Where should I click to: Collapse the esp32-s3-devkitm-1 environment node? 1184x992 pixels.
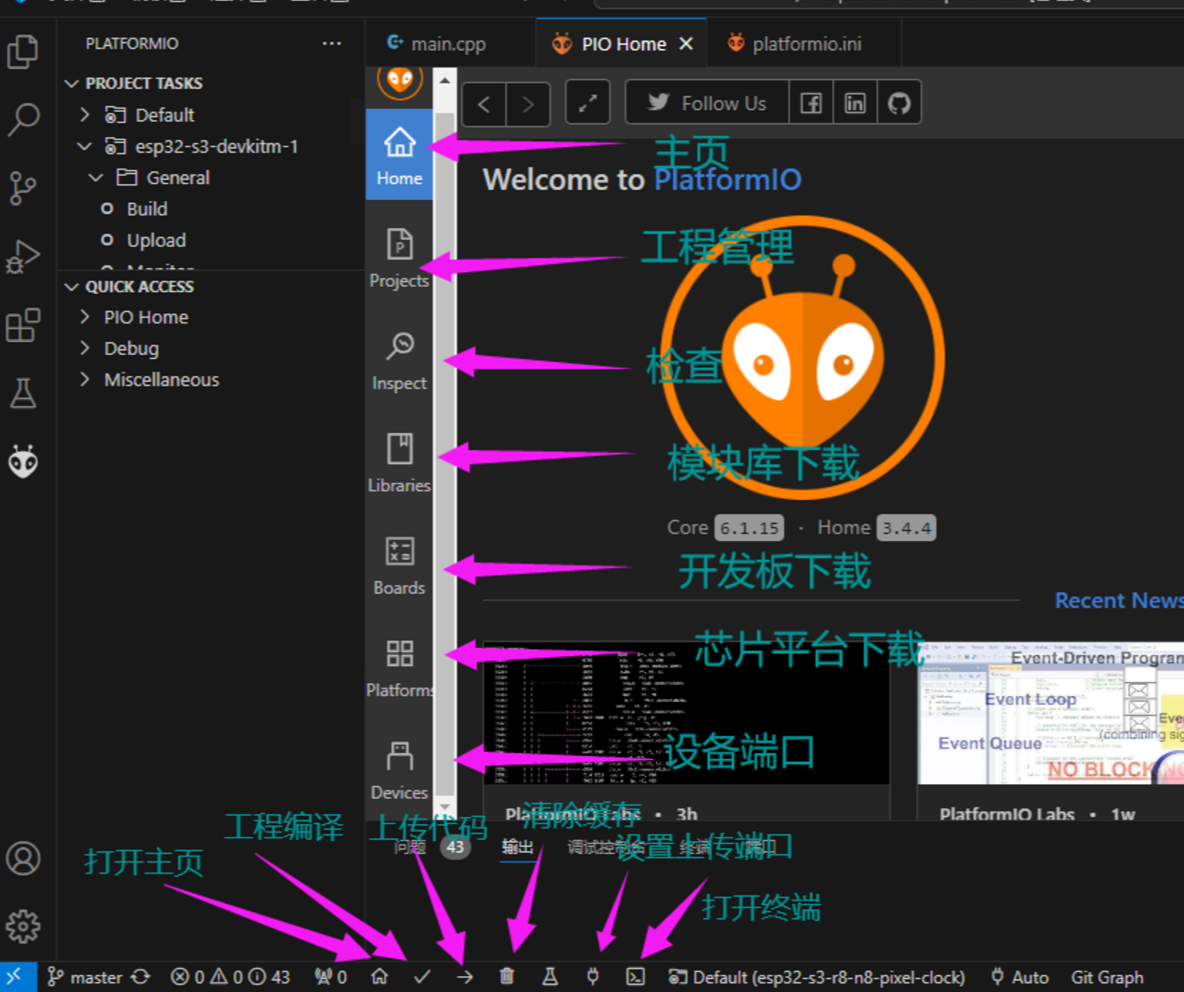point(85,146)
